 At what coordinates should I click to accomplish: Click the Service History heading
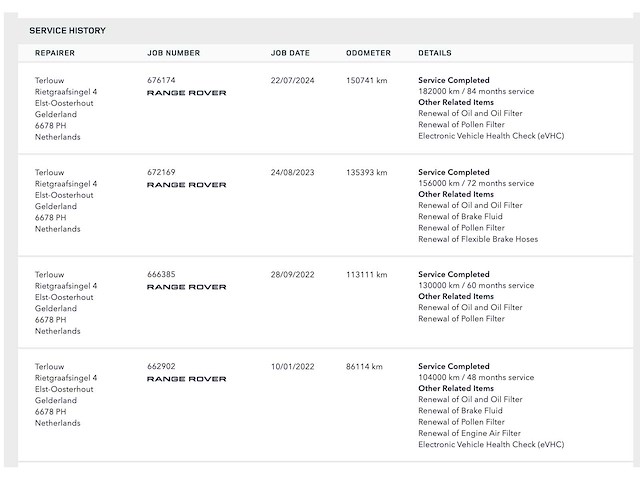coord(67,31)
